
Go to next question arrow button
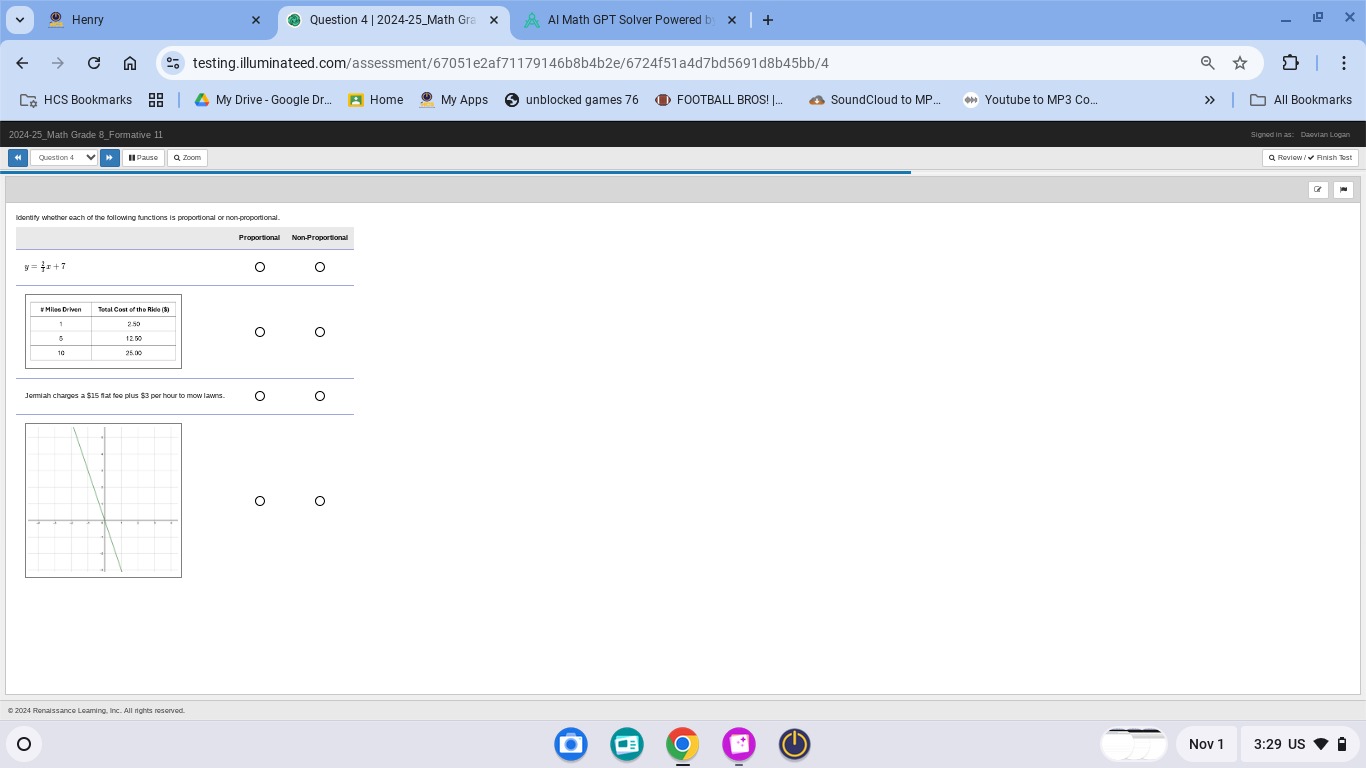[x=110, y=158]
